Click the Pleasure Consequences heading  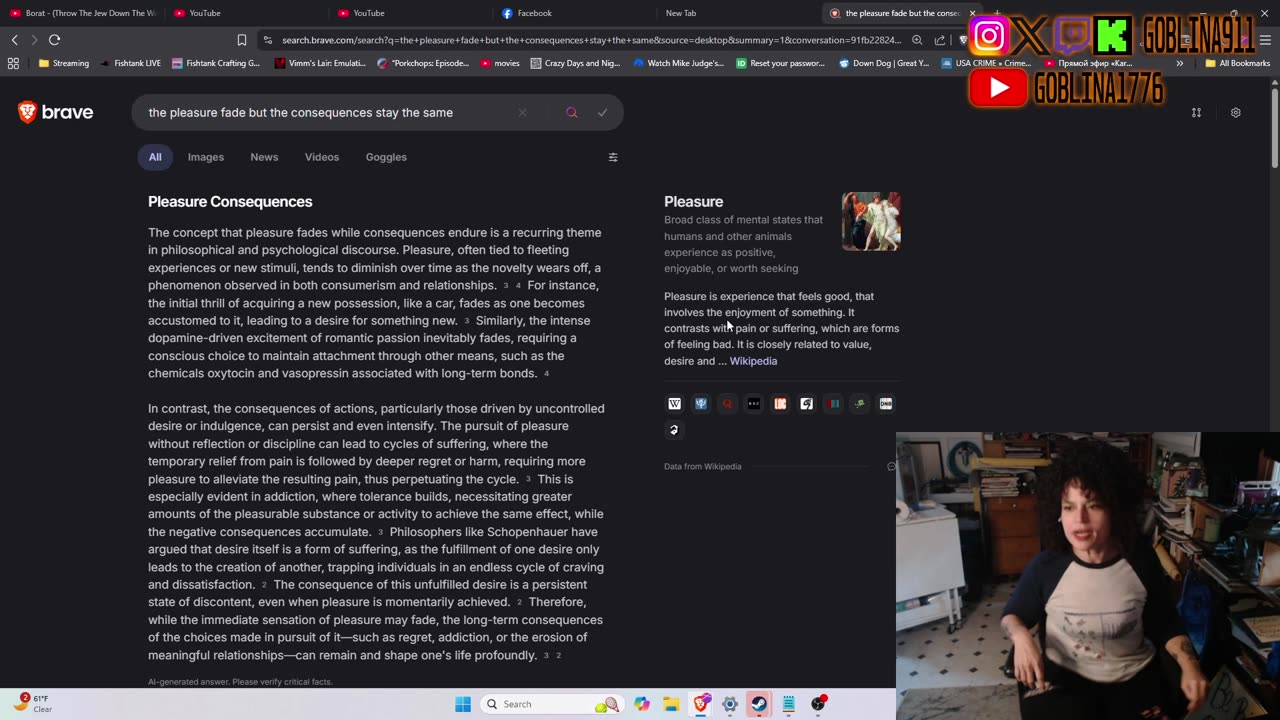pyautogui.click(x=230, y=202)
